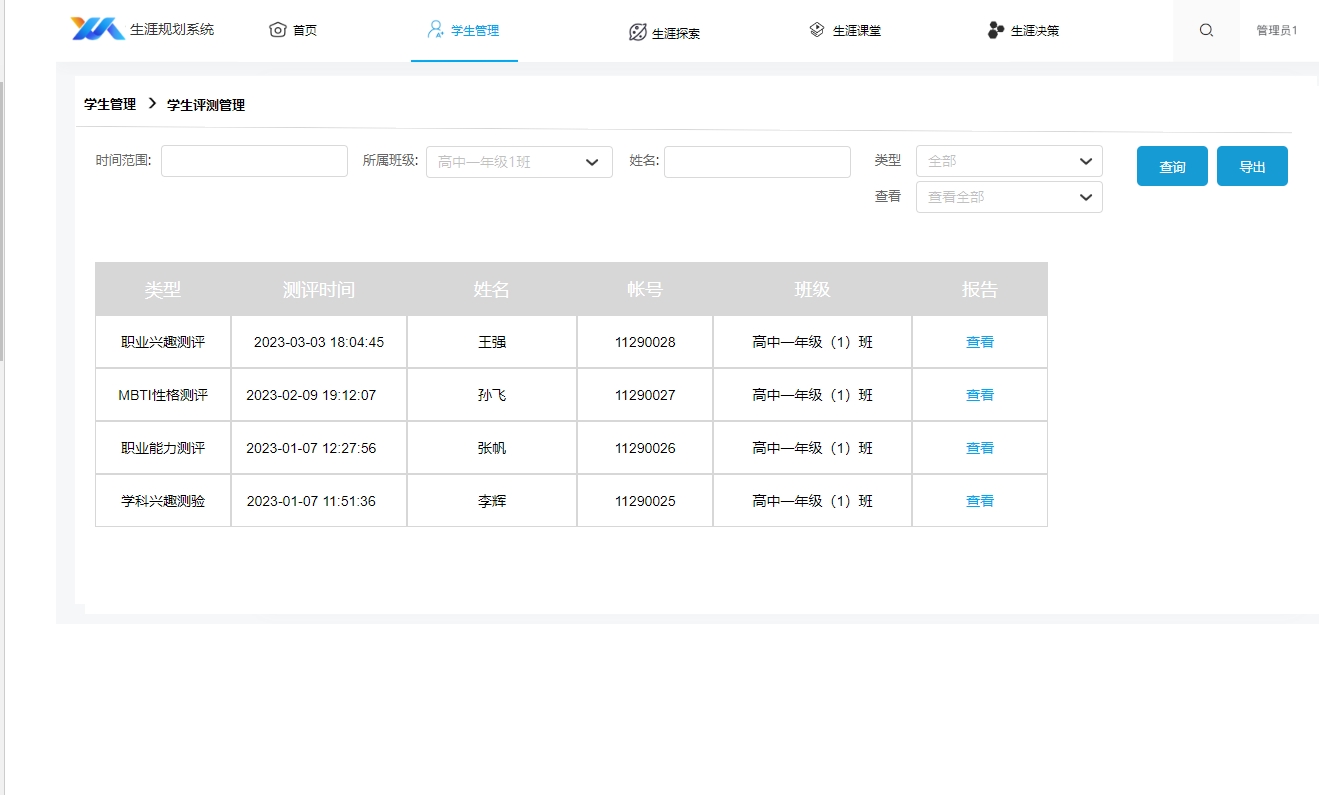Click account number 11290027
1319x795 pixels.
645,395
